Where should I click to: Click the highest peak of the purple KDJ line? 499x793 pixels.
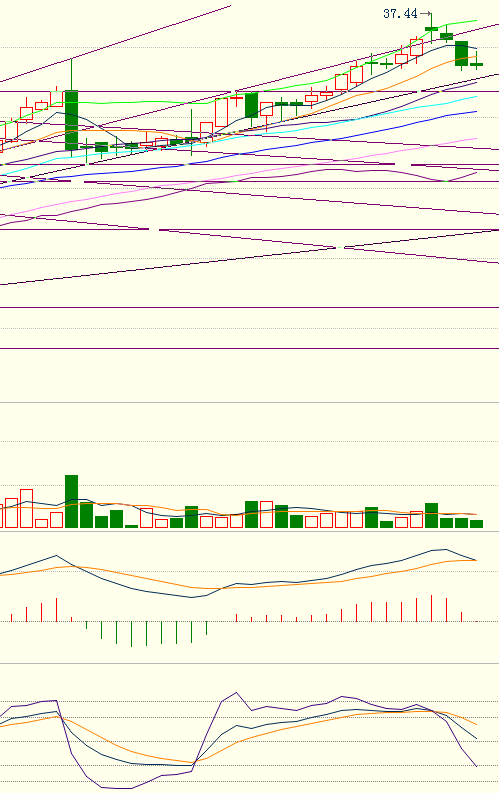236,693
